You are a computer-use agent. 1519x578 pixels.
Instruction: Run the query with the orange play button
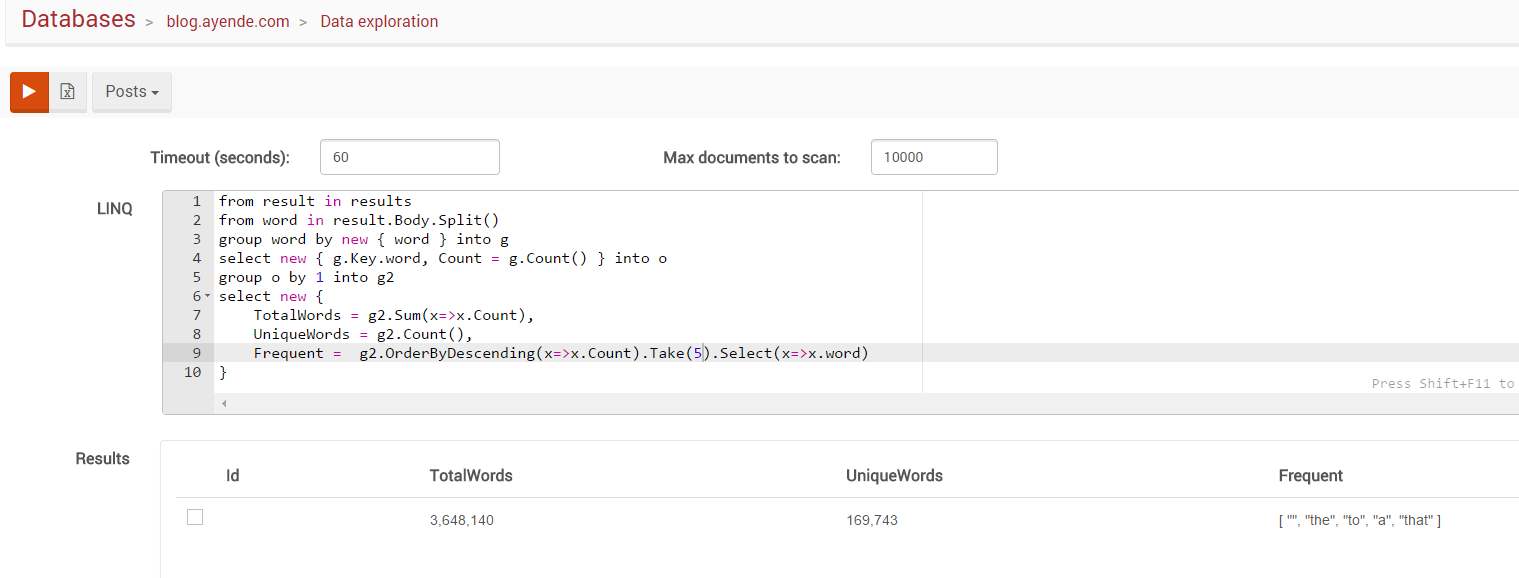[x=29, y=92]
